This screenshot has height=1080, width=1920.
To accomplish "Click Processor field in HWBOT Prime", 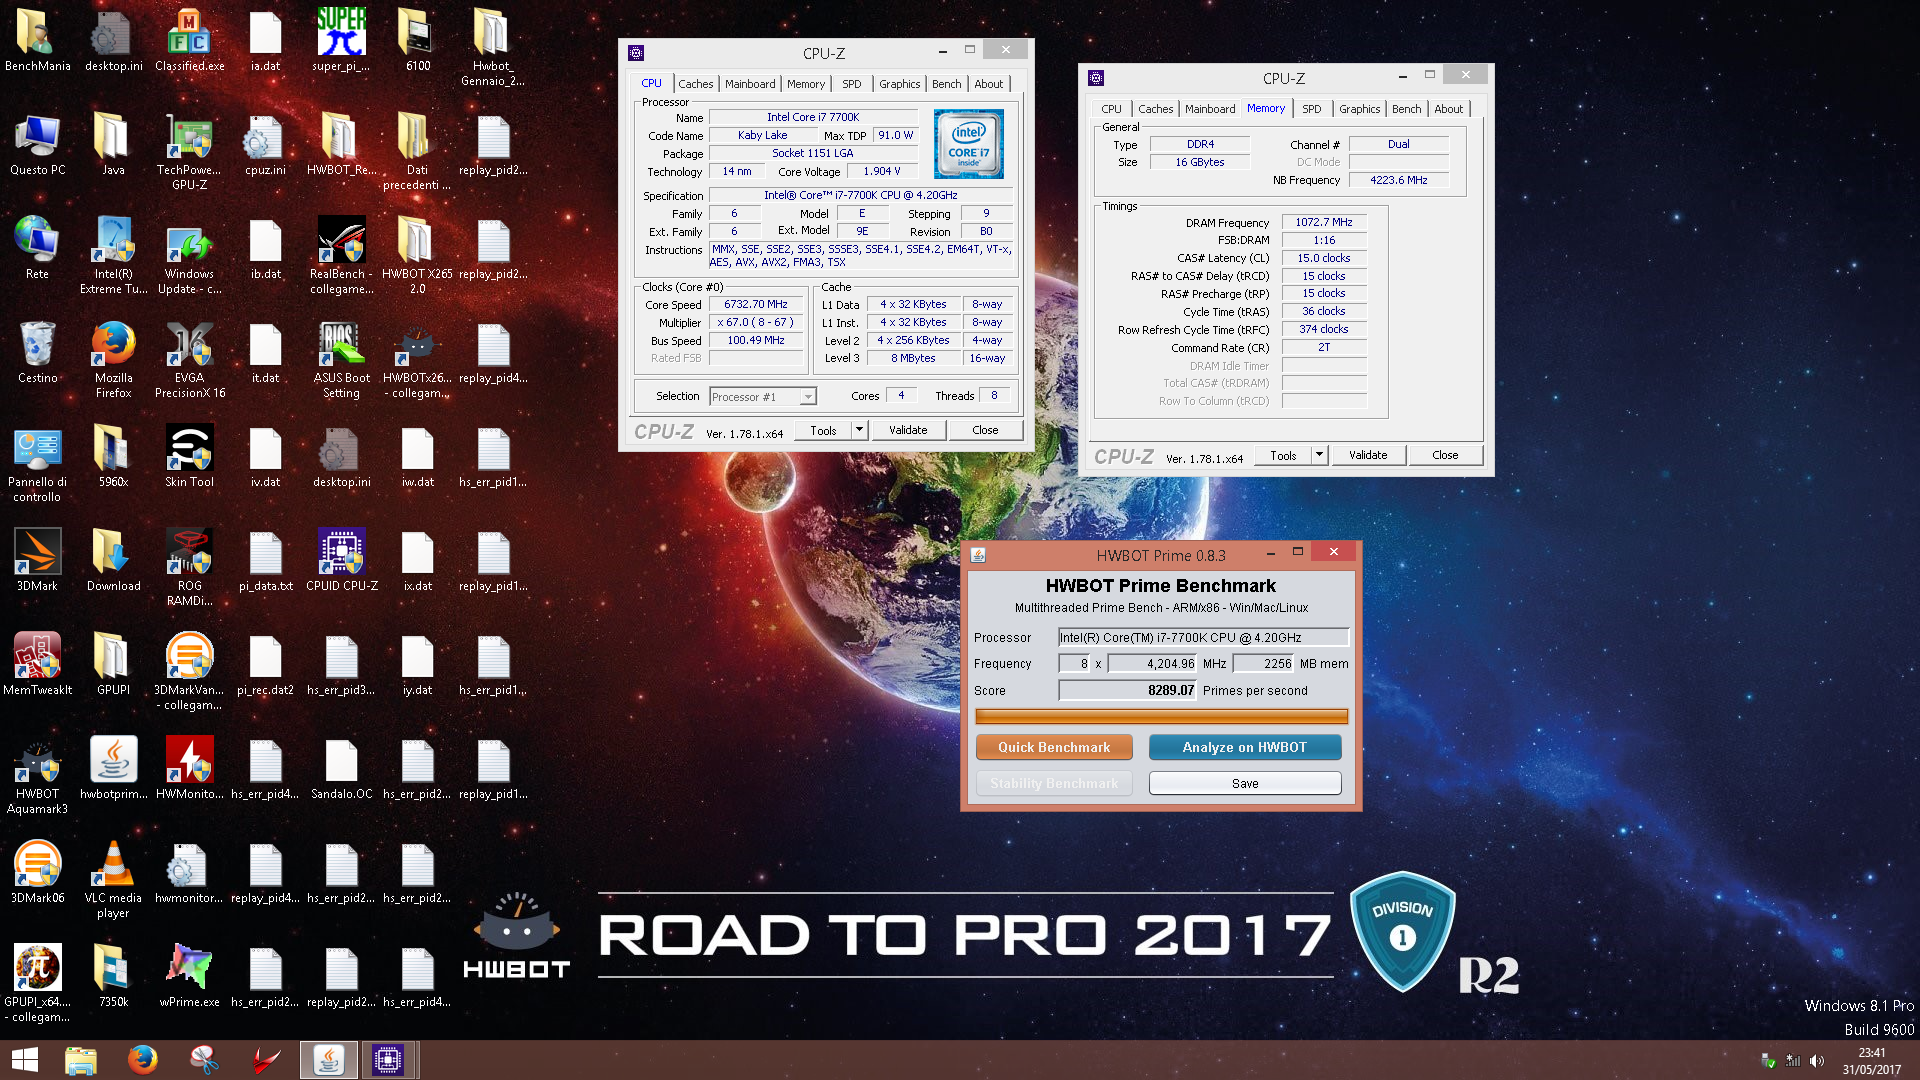I will (1203, 637).
